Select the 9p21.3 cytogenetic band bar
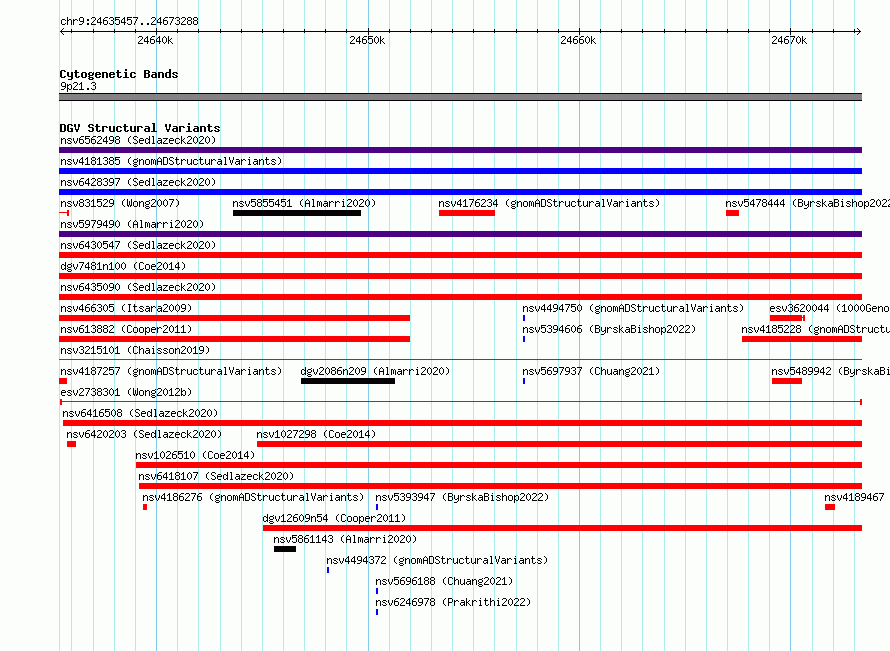This screenshot has width=890, height=651. coord(460,97)
